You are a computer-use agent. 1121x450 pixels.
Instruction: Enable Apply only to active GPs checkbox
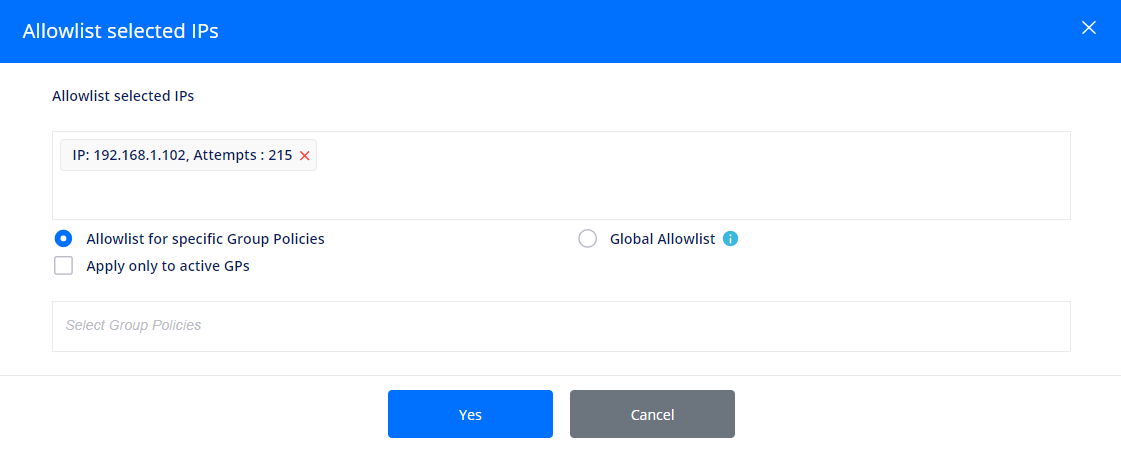click(64, 266)
